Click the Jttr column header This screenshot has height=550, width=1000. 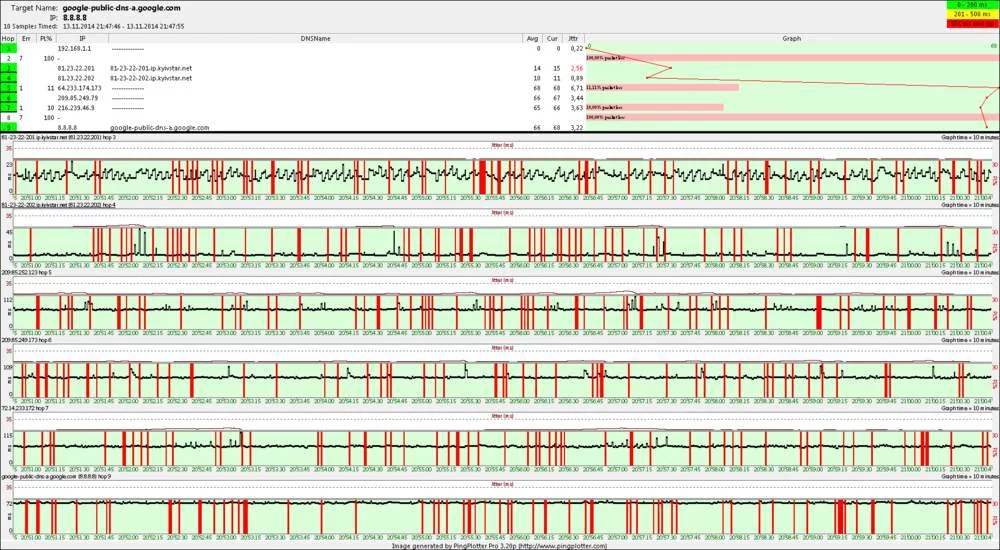click(573, 38)
